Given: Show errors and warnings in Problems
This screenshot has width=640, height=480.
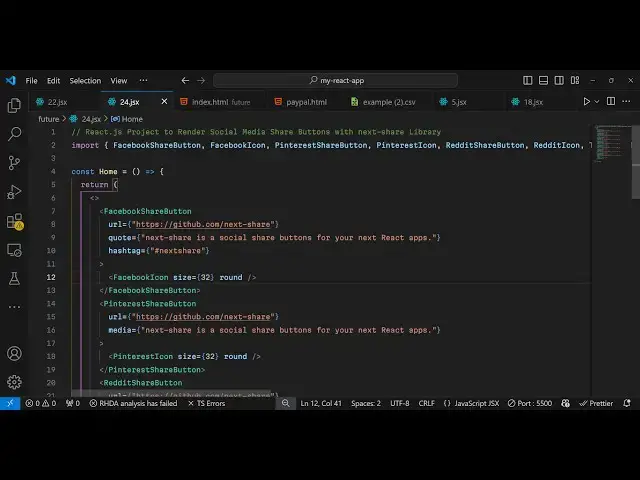Looking at the screenshot, I should 41,403.
